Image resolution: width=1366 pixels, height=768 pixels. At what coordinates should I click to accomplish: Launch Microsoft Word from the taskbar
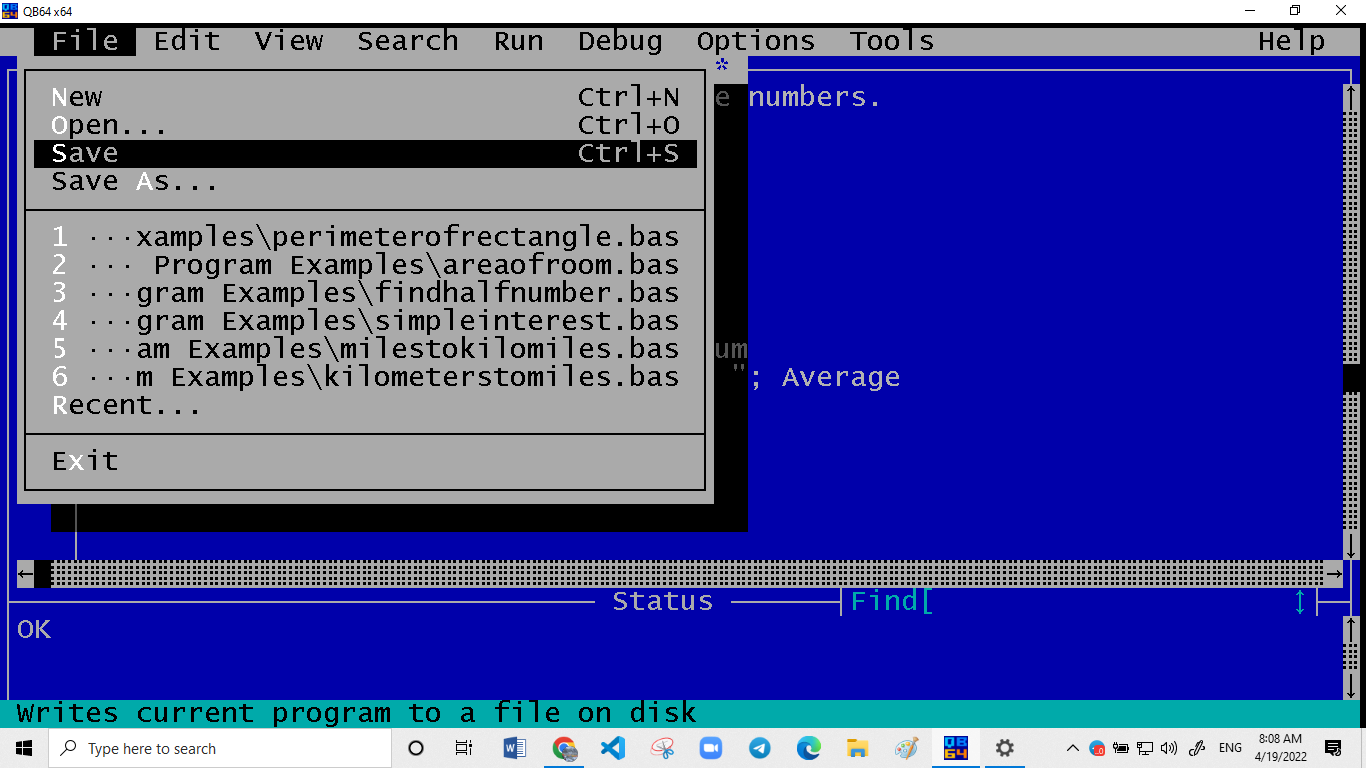coord(515,748)
